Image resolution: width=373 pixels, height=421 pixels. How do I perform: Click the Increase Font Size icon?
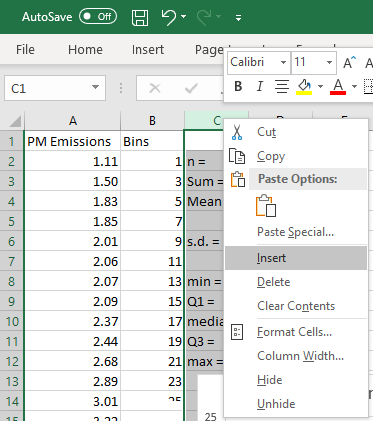coord(350,62)
